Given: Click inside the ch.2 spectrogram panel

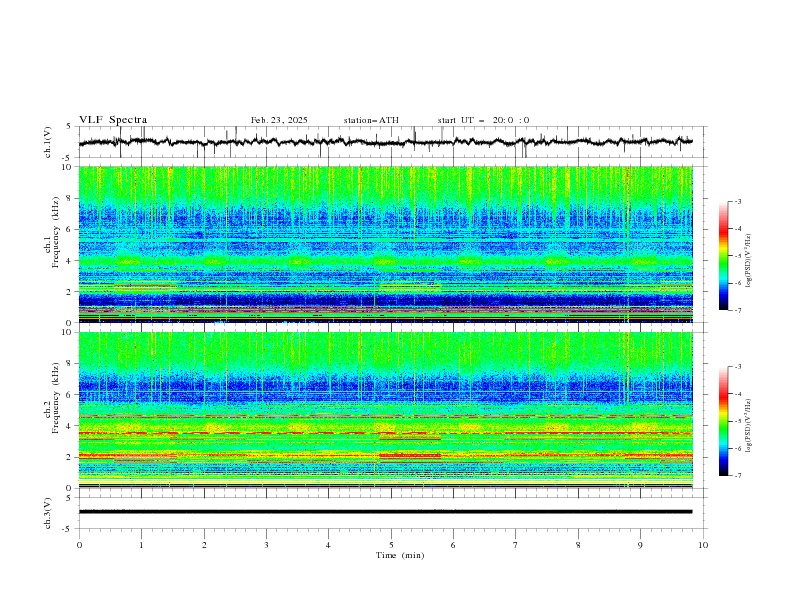Looking at the screenshot, I should [x=385, y=410].
